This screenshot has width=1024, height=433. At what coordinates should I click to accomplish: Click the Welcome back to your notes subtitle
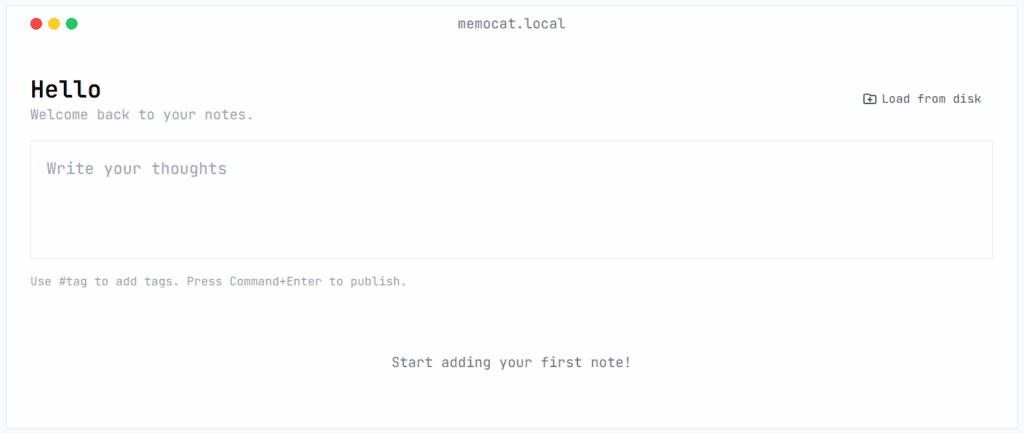coord(142,115)
